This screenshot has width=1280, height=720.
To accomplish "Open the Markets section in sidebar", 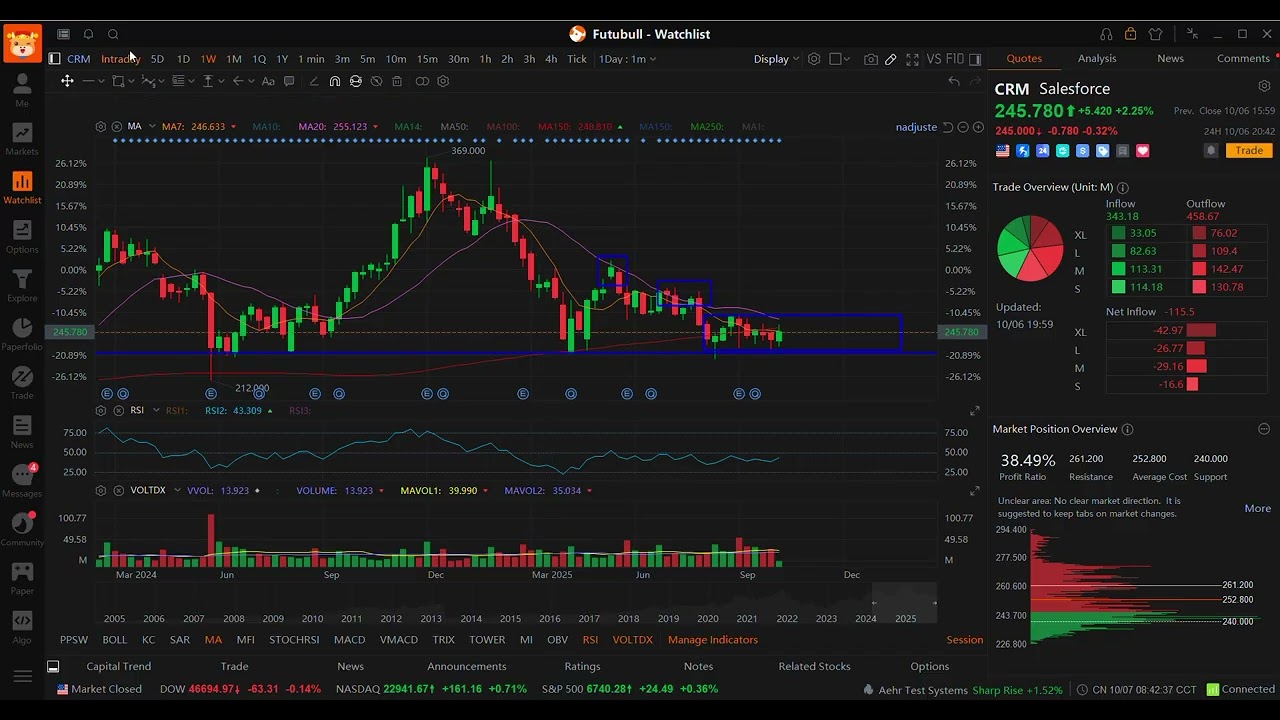I will pos(22,139).
